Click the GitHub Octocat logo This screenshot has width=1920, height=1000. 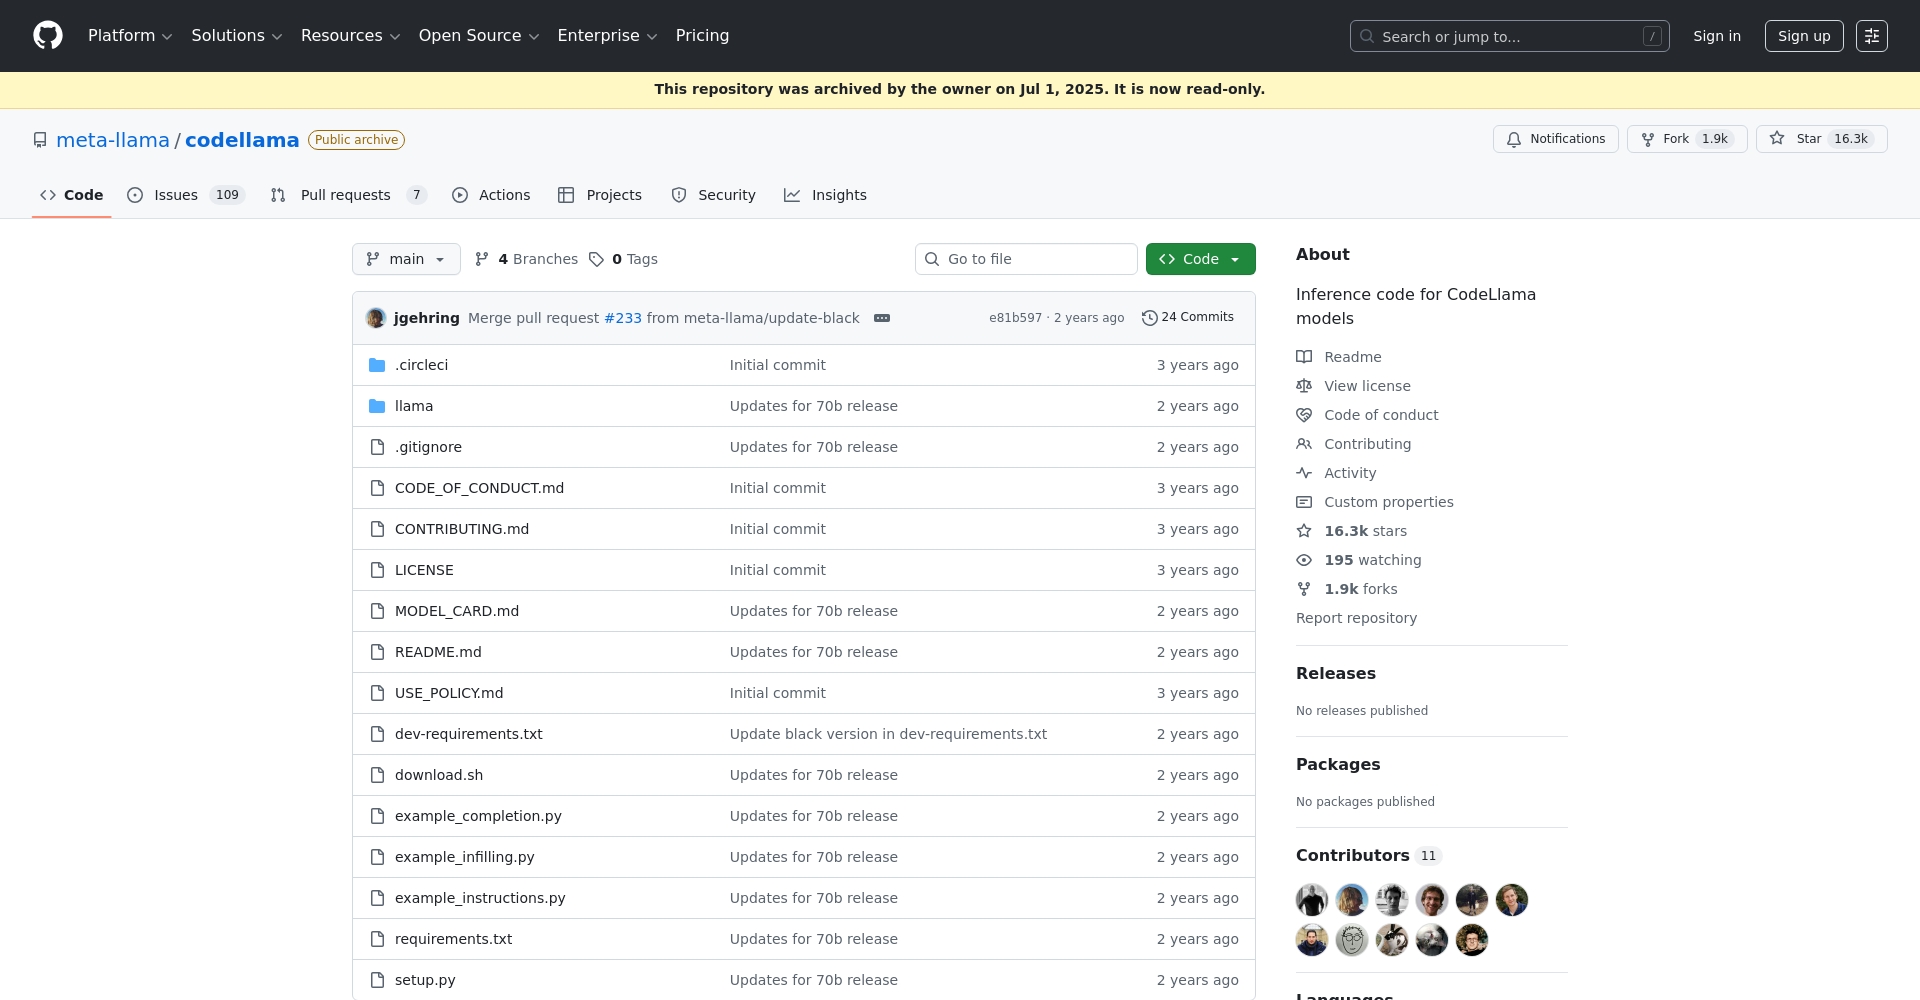48,36
